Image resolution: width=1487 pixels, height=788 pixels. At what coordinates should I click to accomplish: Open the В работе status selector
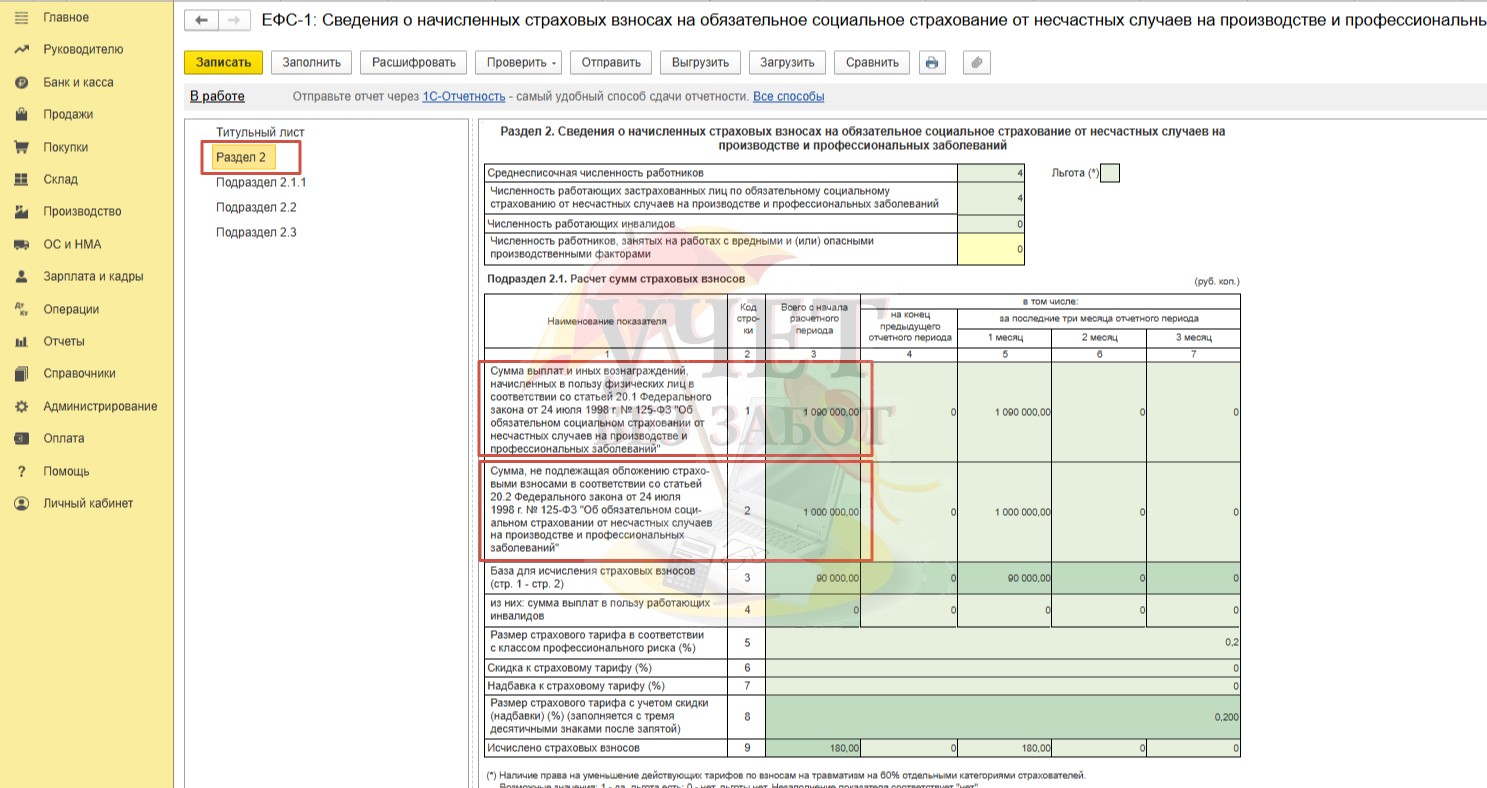(217, 96)
